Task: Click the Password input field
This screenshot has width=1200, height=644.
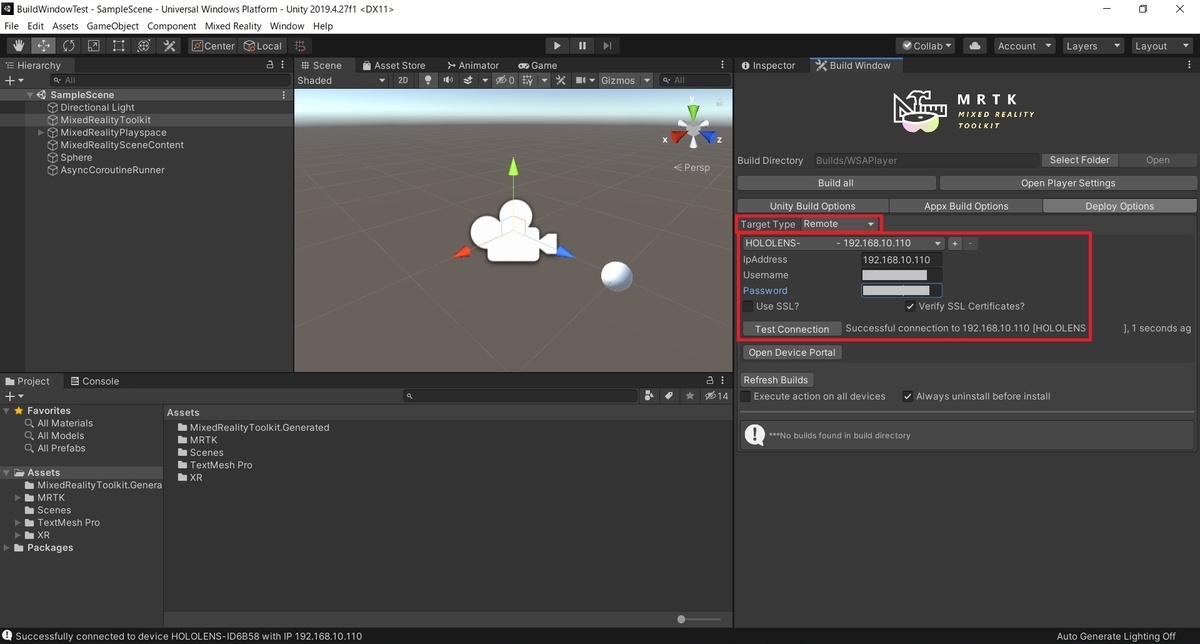Action: pyautogui.click(x=901, y=290)
